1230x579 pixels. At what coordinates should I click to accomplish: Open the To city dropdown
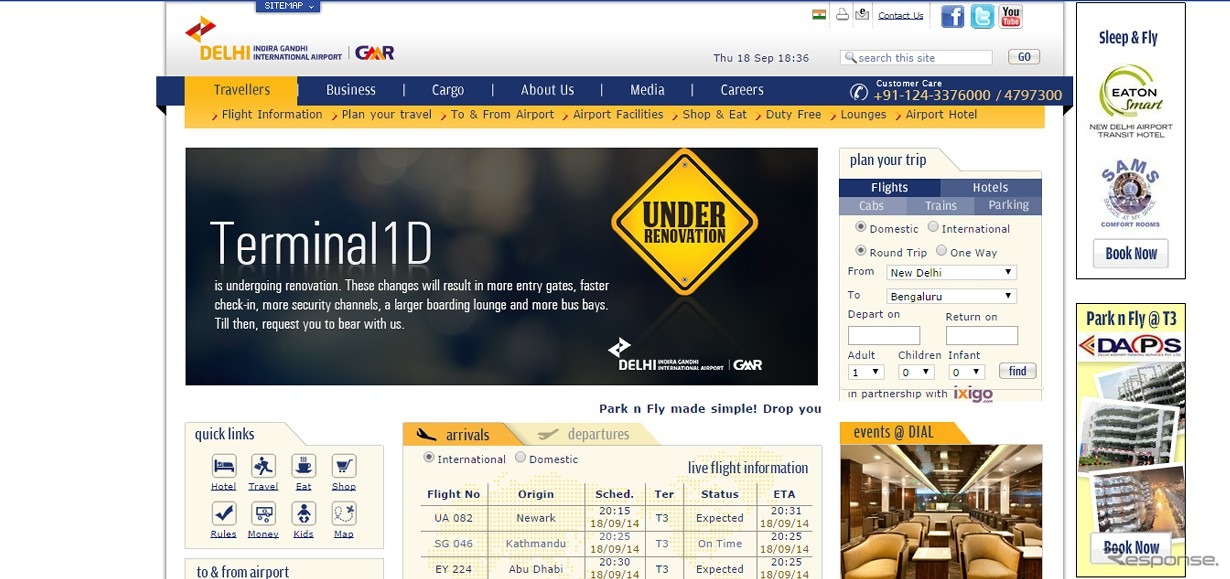point(951,296)
